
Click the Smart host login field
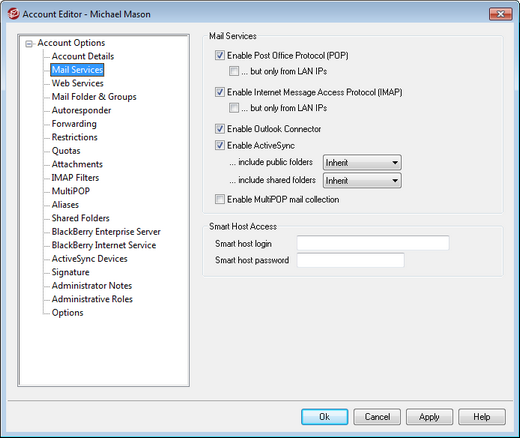[373, 243]
